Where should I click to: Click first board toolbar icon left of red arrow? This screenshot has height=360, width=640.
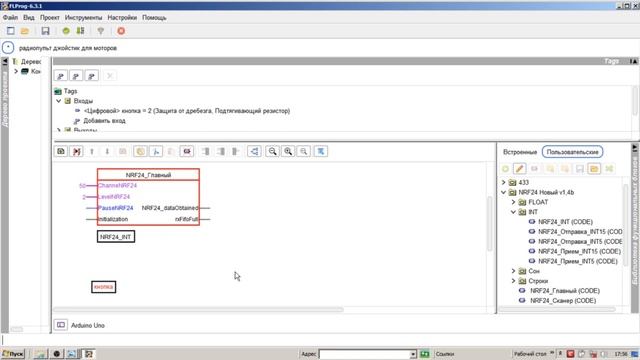(x=61, y=151)
